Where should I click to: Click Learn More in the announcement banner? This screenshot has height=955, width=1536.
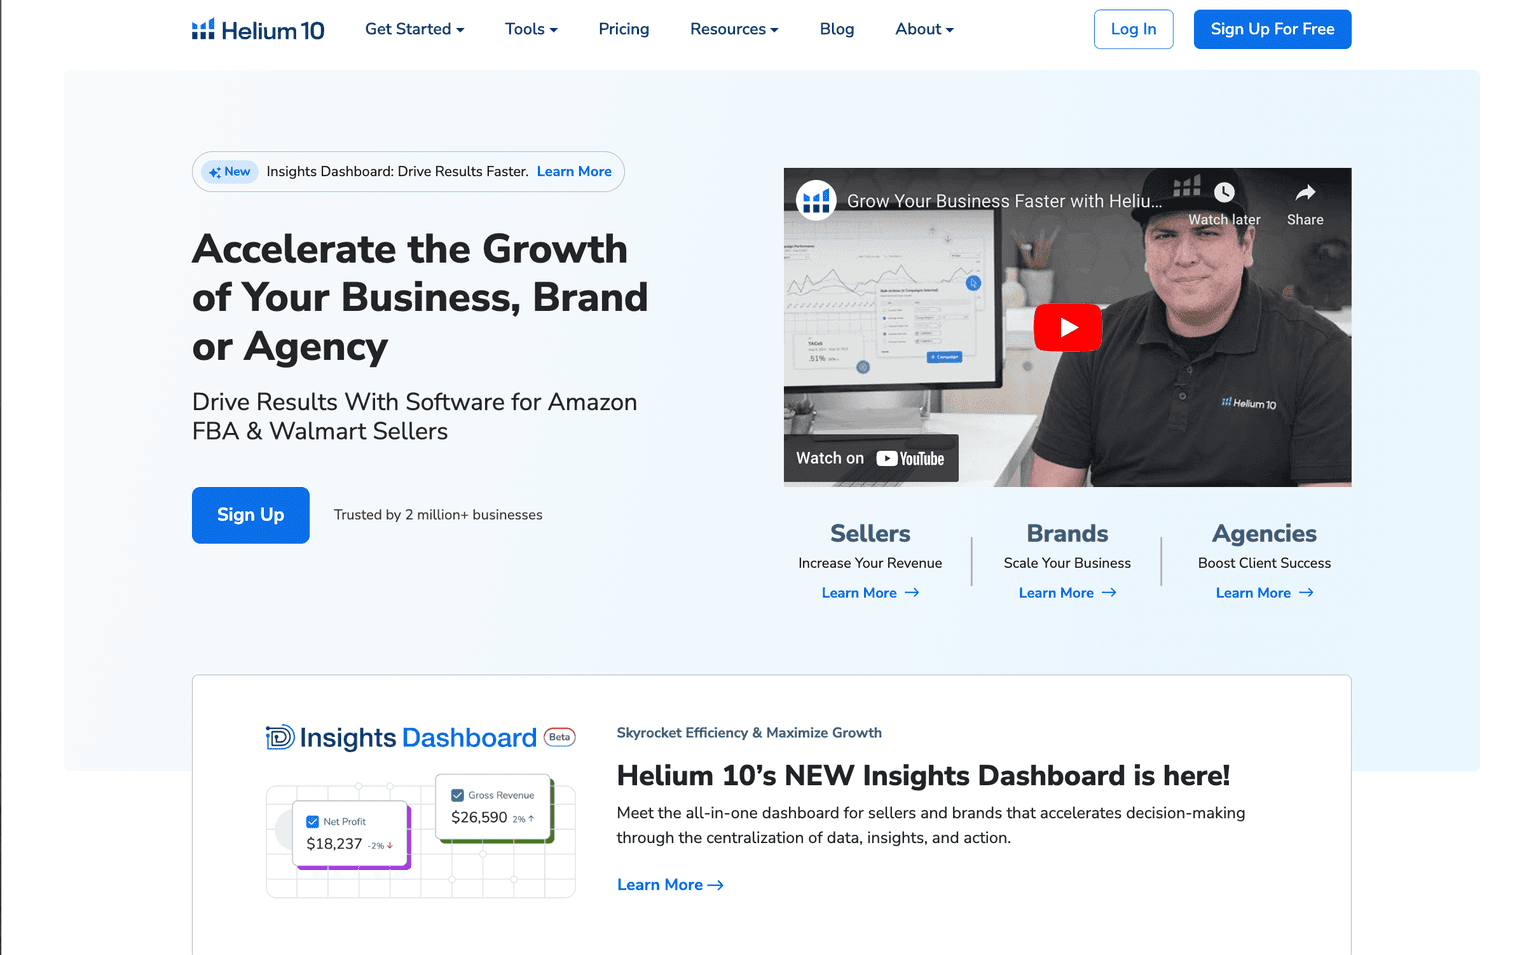pos(574,172)
